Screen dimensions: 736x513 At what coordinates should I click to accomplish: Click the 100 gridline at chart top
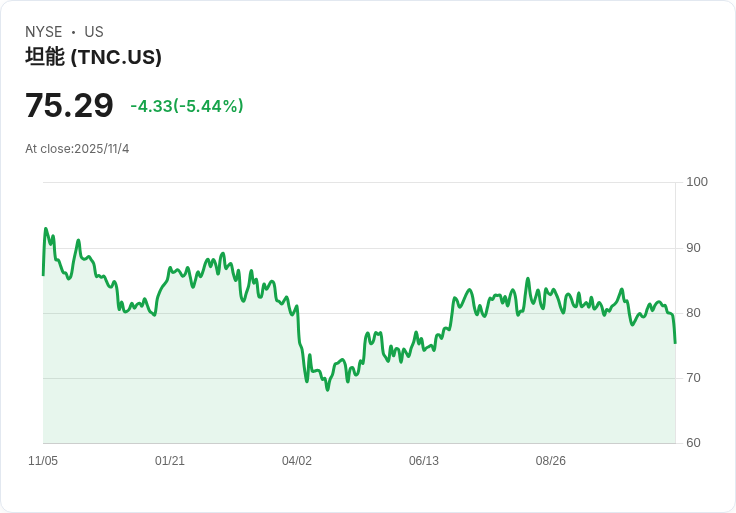coord(358,183)
